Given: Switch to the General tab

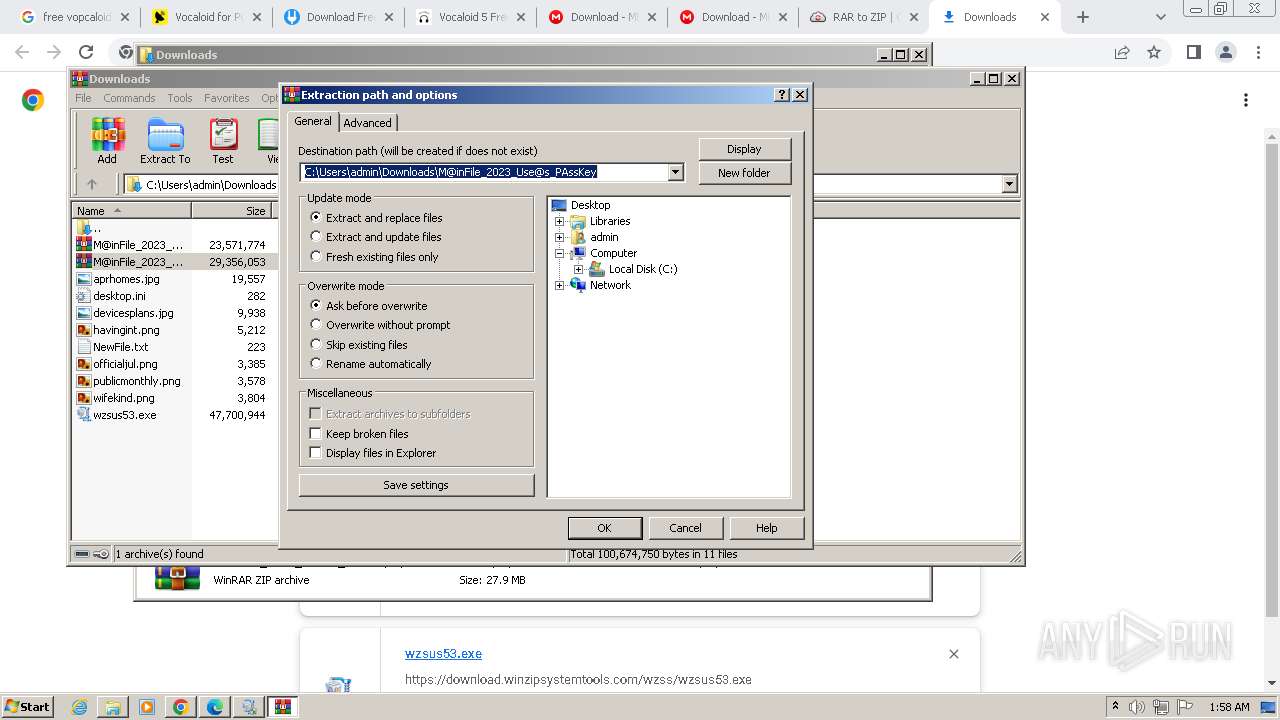Looking at the screenshot, I should [313, 121].
